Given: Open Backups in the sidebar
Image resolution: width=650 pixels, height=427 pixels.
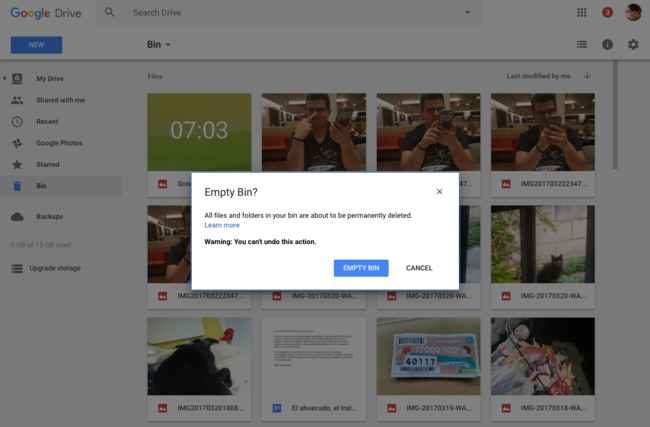Looking at the screenshot, I should pos(50,216).
